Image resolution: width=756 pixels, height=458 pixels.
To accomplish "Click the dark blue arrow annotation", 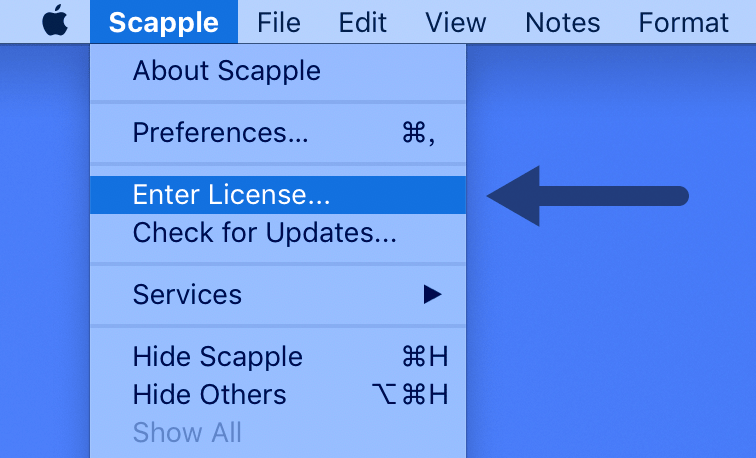I will (x=588, y=196).
